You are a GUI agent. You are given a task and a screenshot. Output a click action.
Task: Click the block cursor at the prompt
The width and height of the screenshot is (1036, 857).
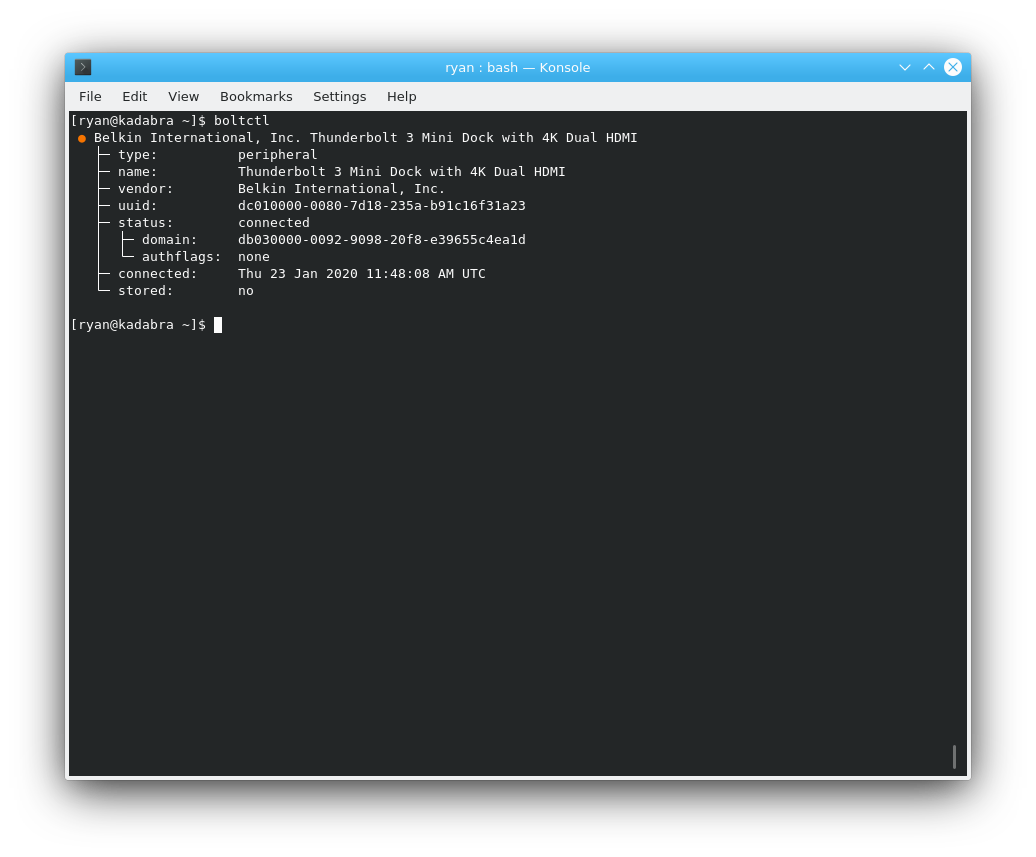tap(218, 325)
